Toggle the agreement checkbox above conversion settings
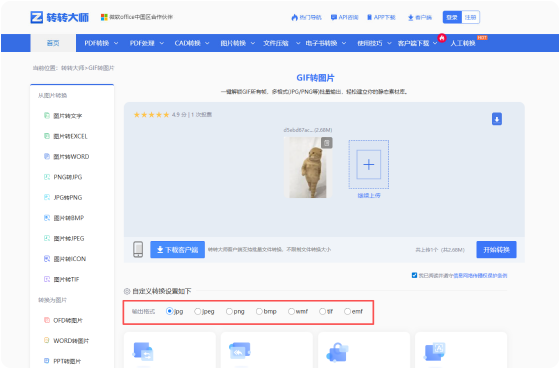This screenshot has height=369, width=560. point(414,275)
